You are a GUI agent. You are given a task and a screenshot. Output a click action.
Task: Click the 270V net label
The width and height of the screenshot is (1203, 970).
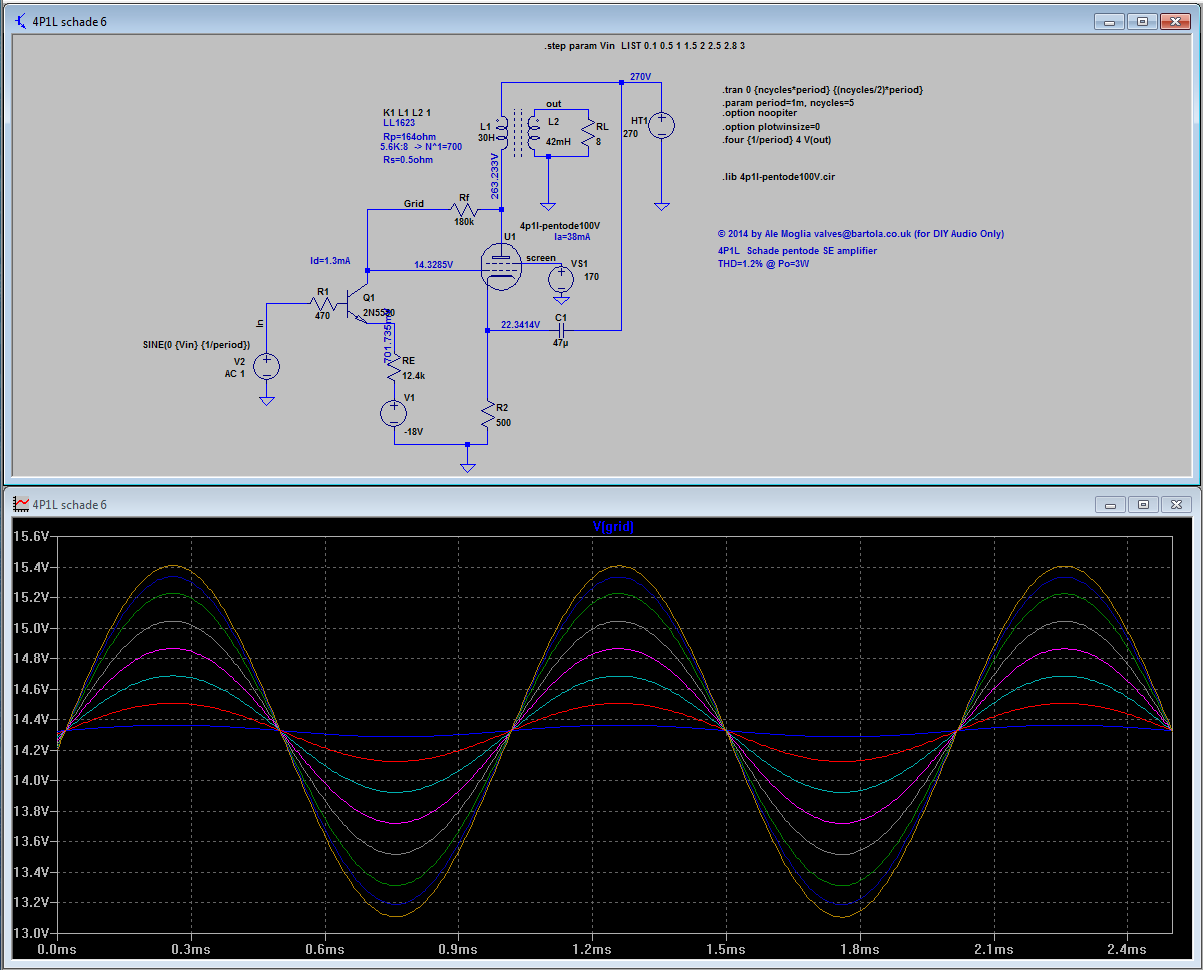coord(641,76)
